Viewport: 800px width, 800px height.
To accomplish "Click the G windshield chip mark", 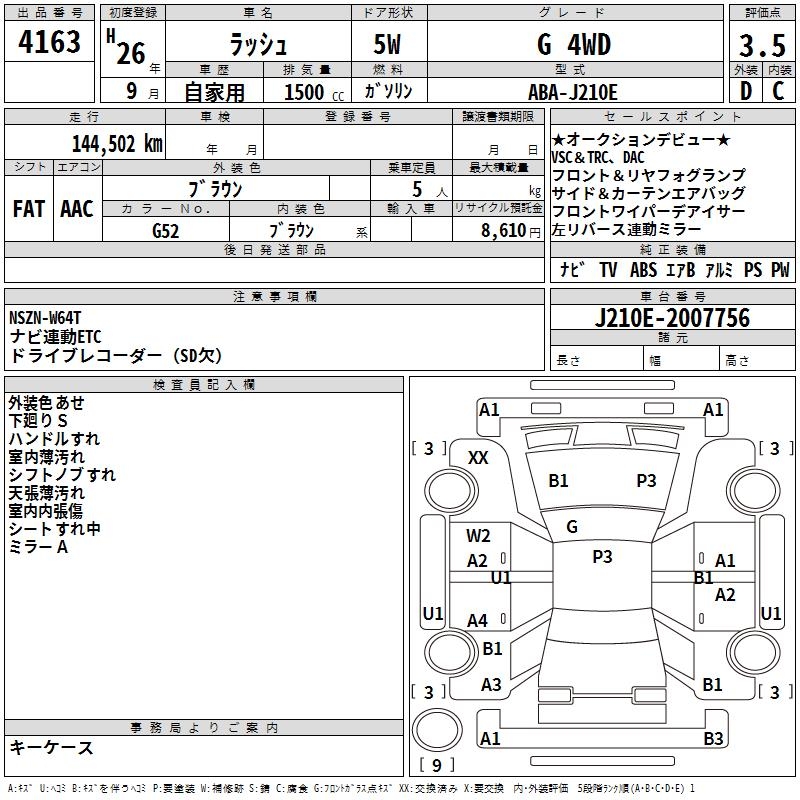I will pos(572,527).
